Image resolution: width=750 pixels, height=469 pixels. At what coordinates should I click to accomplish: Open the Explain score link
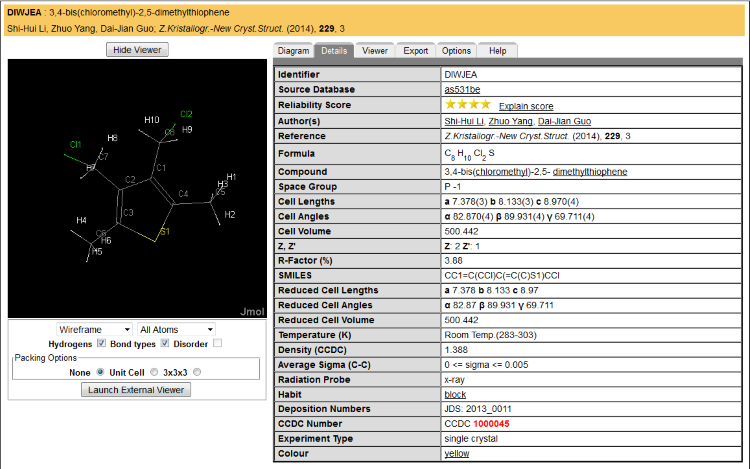click(526, 106)
